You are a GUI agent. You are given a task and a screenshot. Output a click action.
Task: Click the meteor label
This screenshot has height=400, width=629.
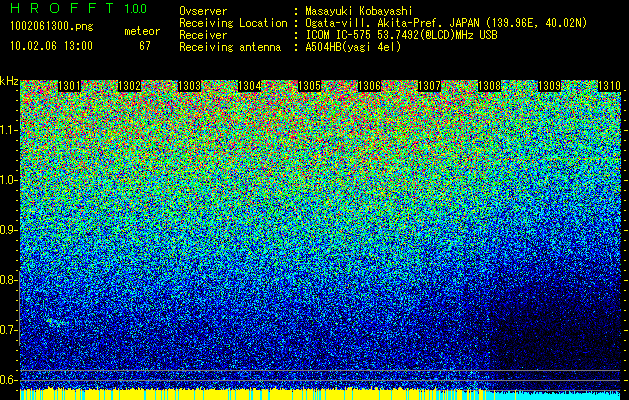[142, 31]
